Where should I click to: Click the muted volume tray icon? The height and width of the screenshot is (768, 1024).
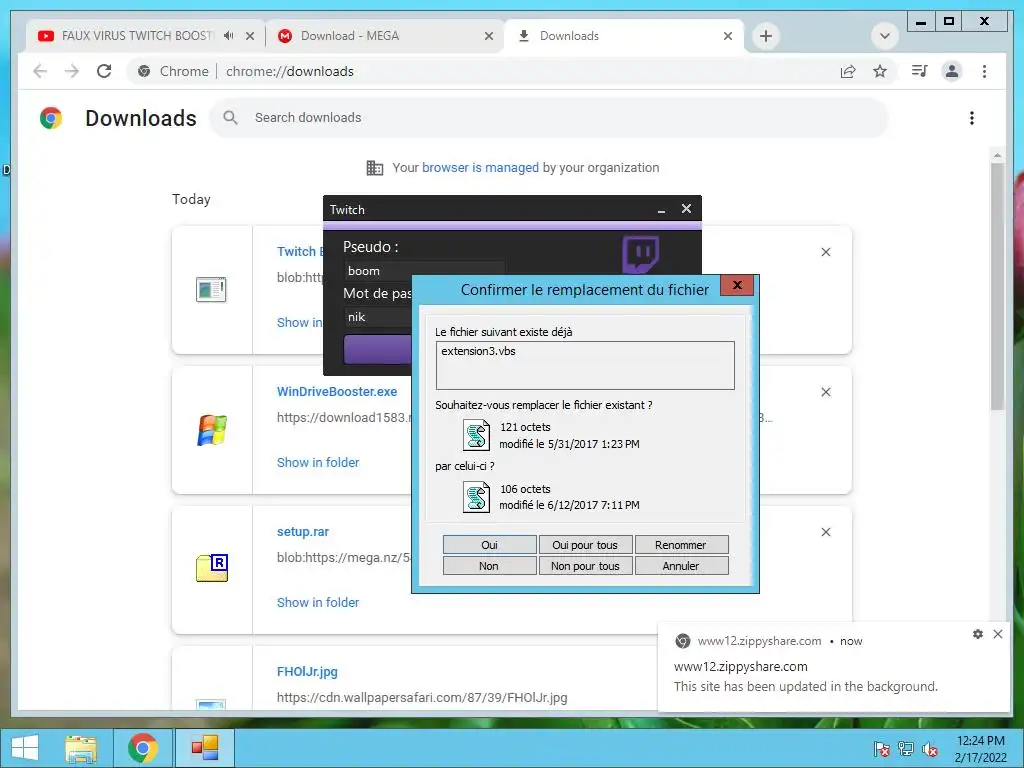930,749
